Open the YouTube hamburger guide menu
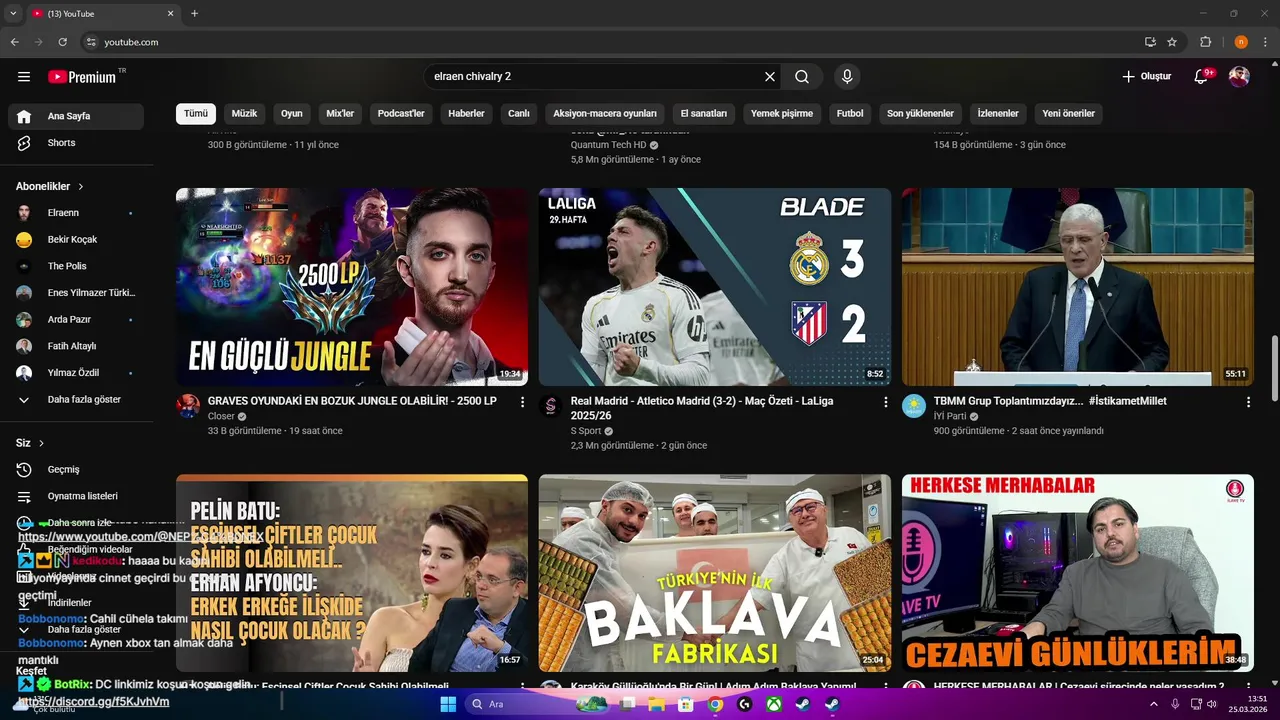The width and height of the screenshot is (1280, 720). coord(24,77)
